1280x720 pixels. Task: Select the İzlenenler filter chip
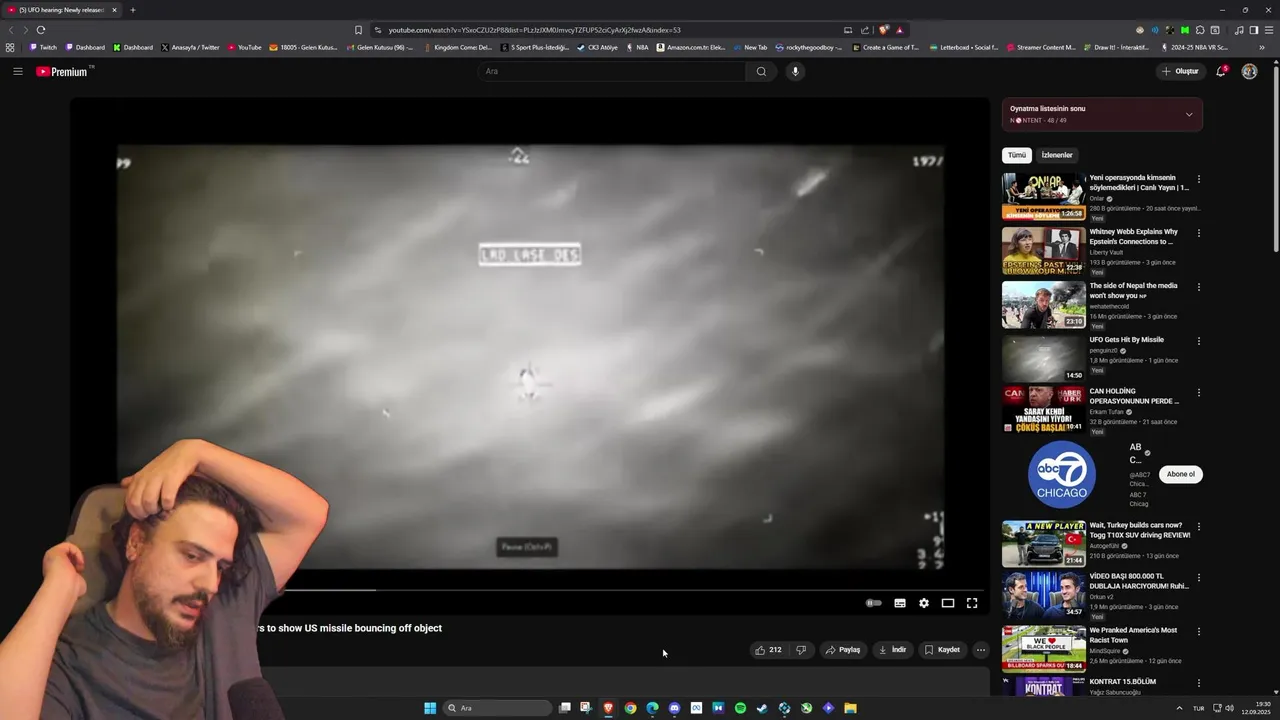1057,155
